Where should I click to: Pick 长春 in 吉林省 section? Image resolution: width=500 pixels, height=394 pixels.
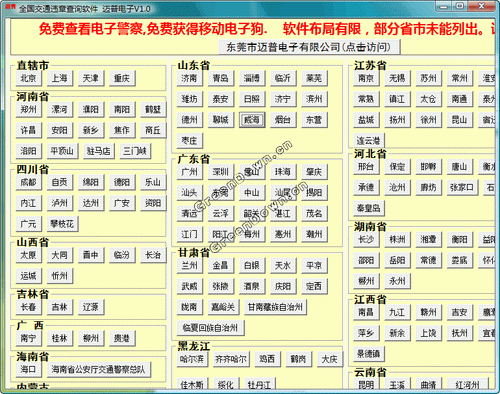pyautogui.click(x=28, y=307)
